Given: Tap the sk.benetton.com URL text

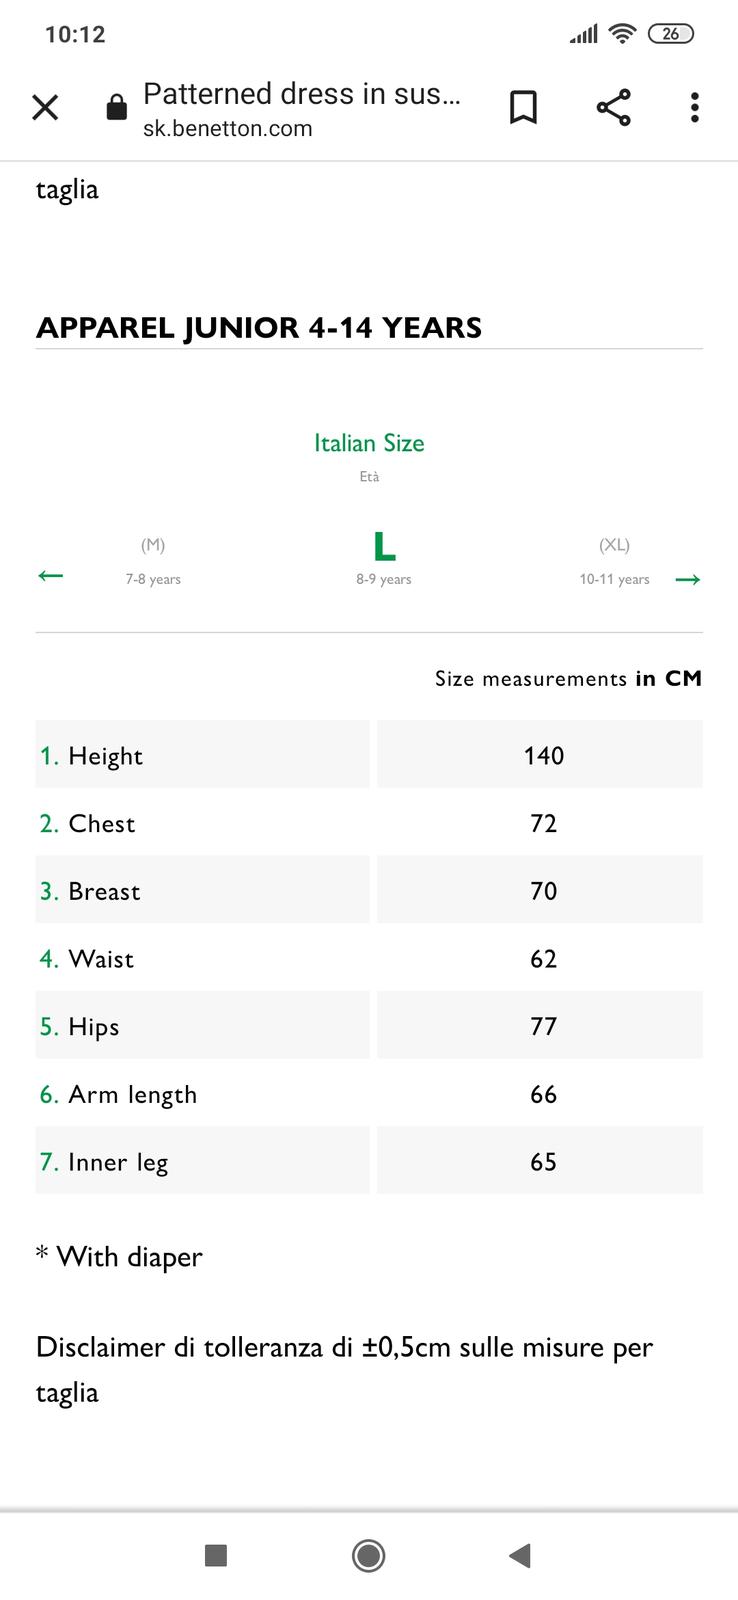Looking at the screenshot, I should (x=228, y=129).
